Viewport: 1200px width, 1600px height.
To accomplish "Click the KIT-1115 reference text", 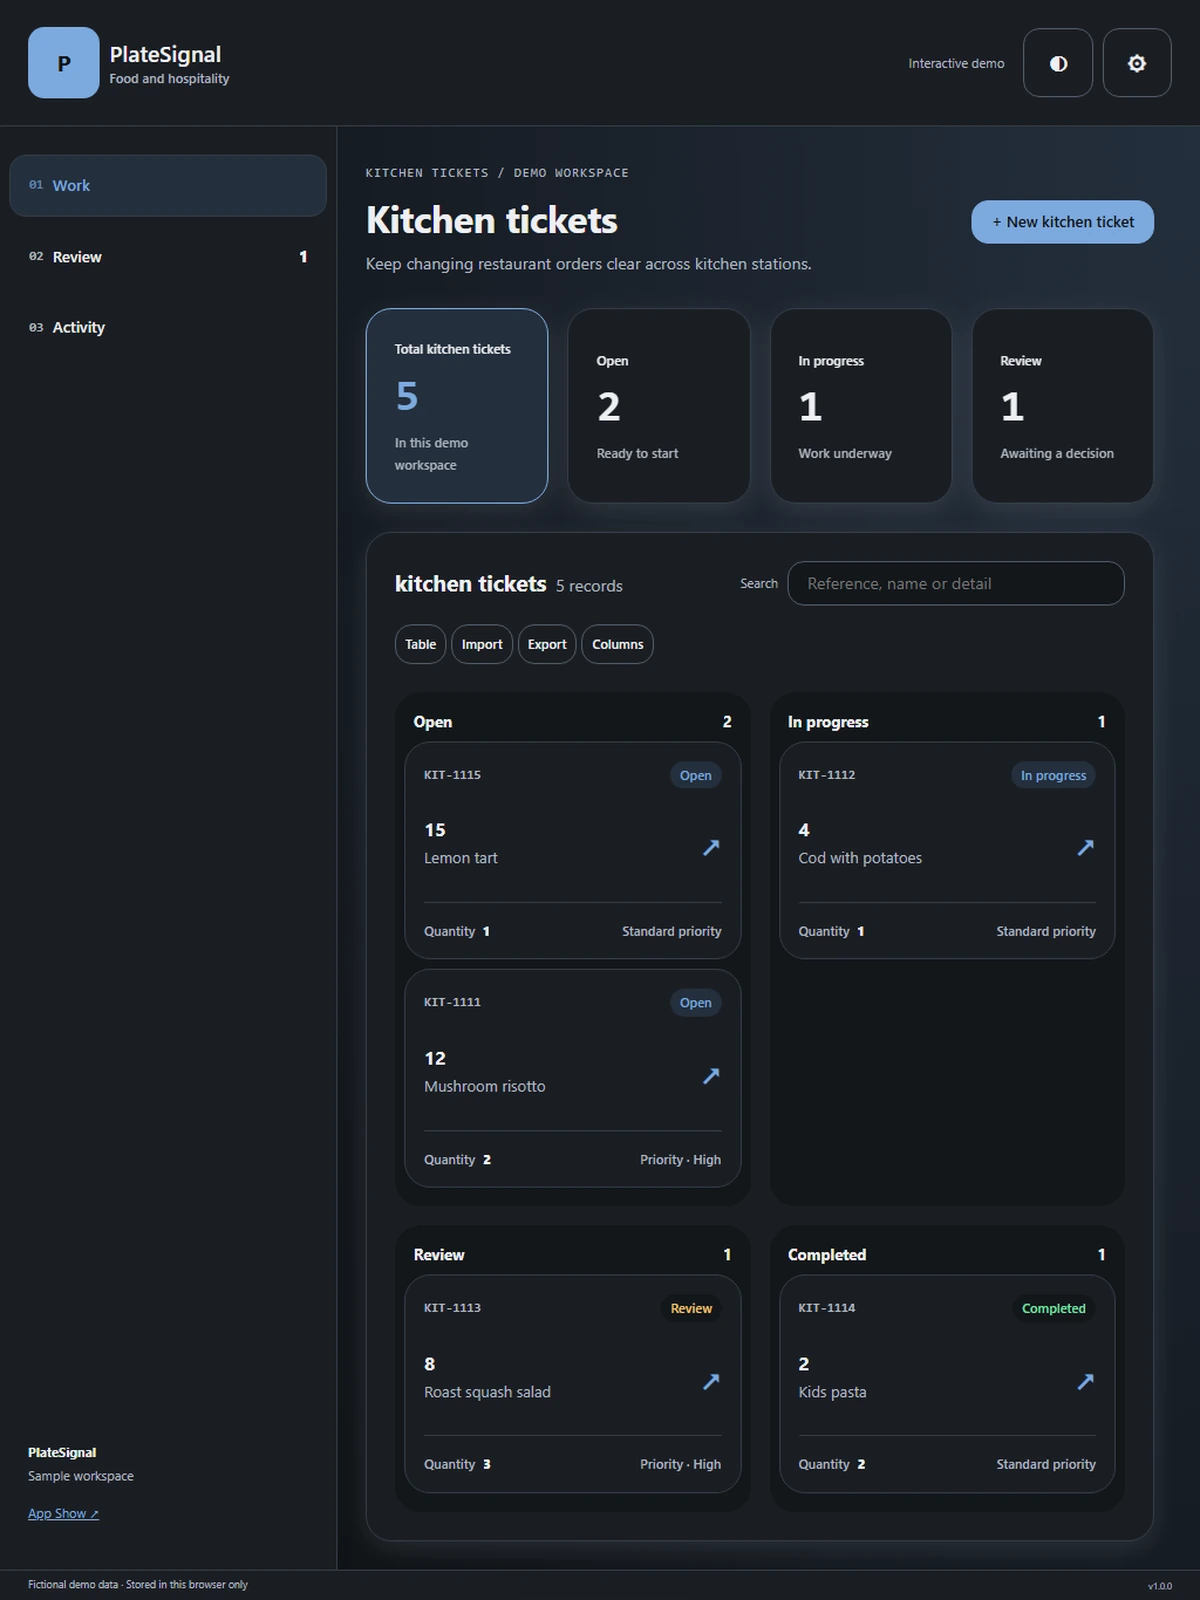I will (452, 775).
